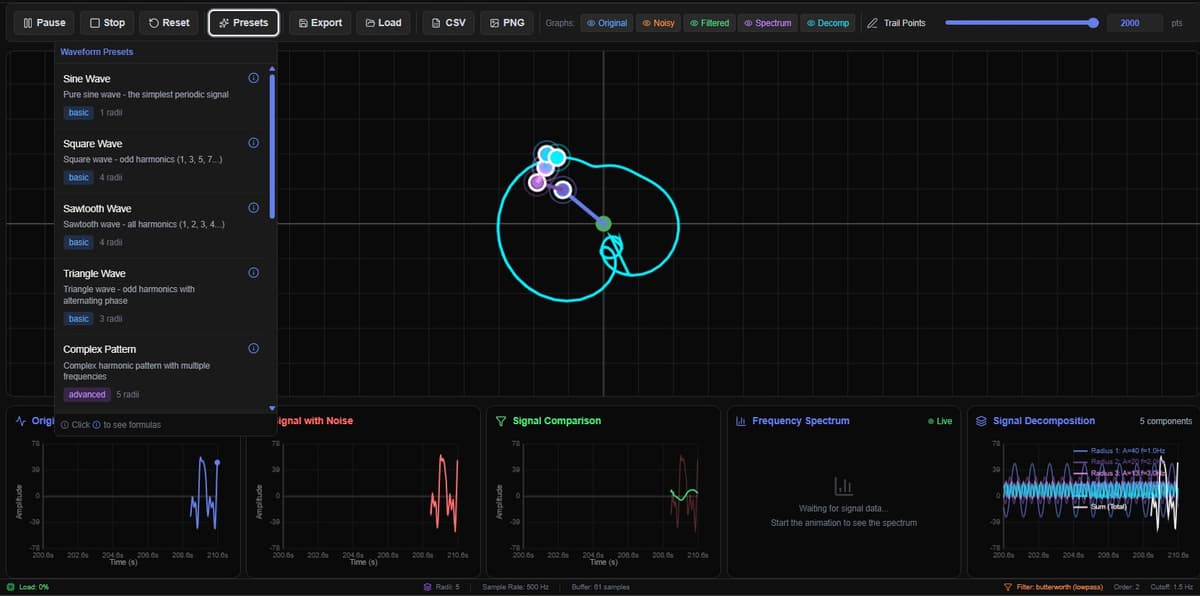Screen dimensions: 1200x596
Task: Choose the Complex Pattern preset
Action: click(99, 350)
